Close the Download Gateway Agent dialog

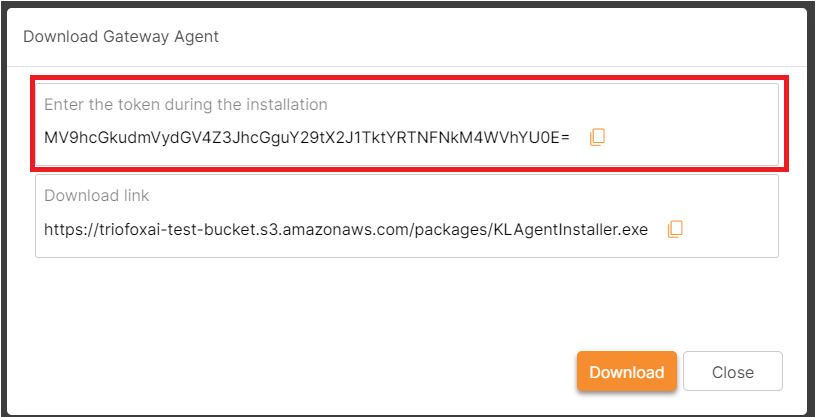(733, 371)
